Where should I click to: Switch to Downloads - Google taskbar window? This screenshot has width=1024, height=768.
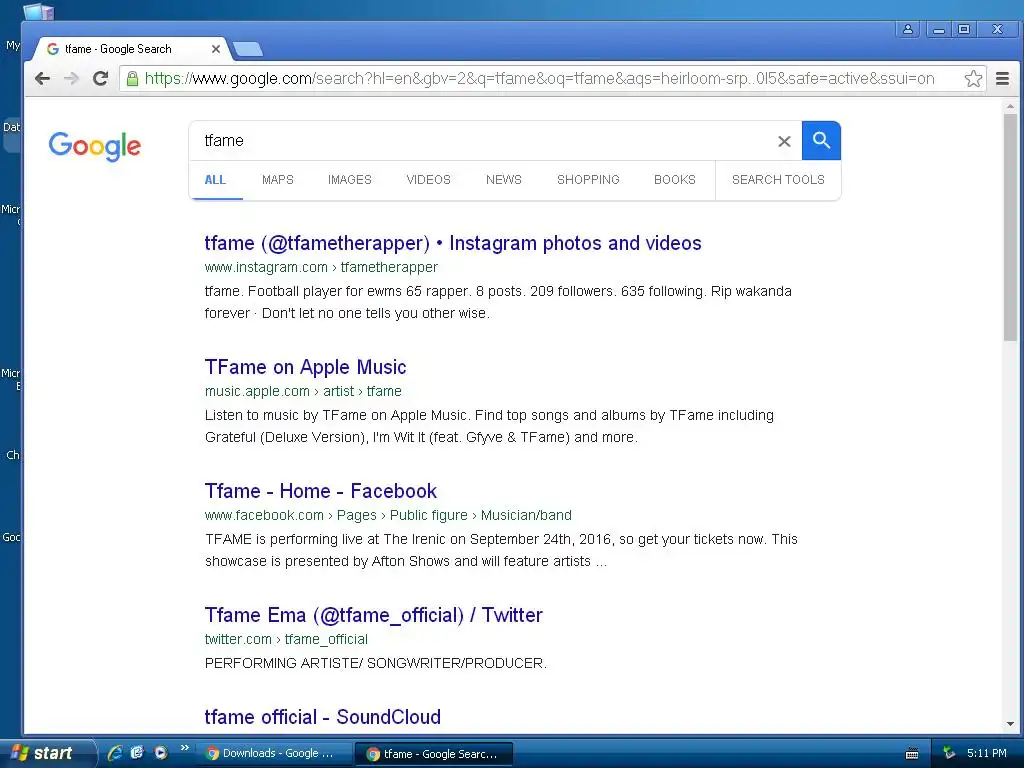(274, 754)
